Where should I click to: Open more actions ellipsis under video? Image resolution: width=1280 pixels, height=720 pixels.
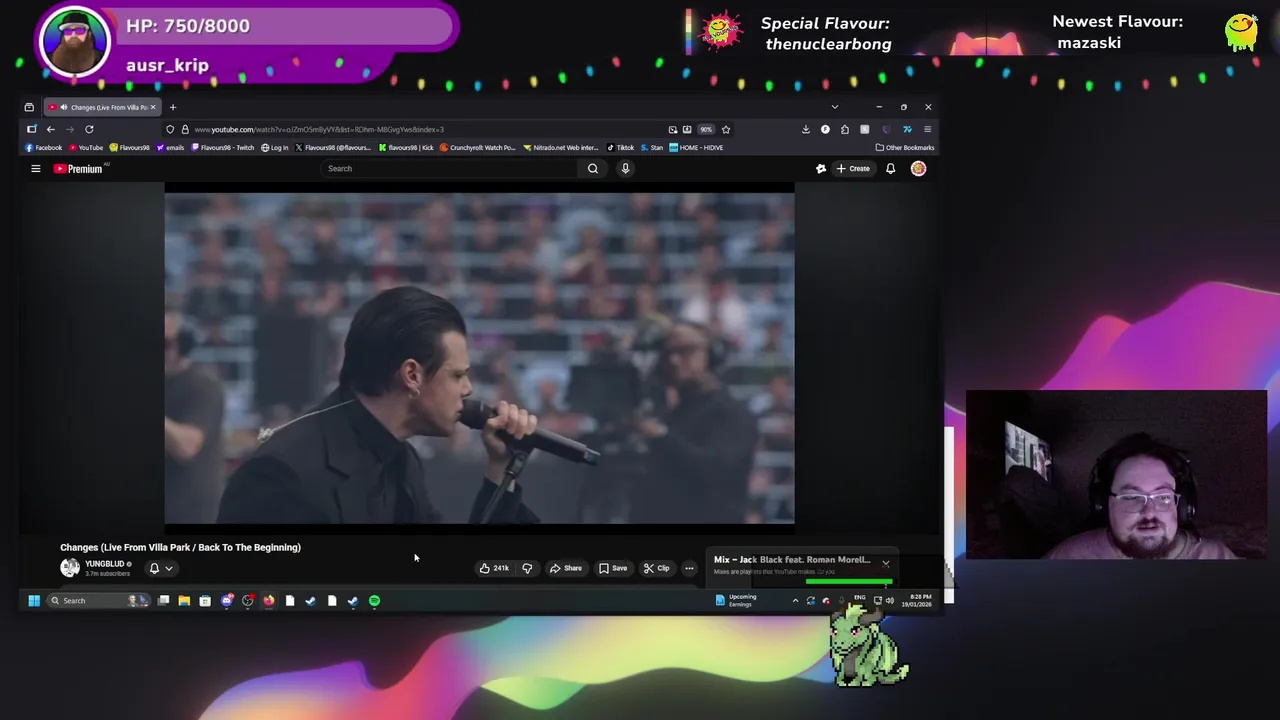click(x=689, y=568)
